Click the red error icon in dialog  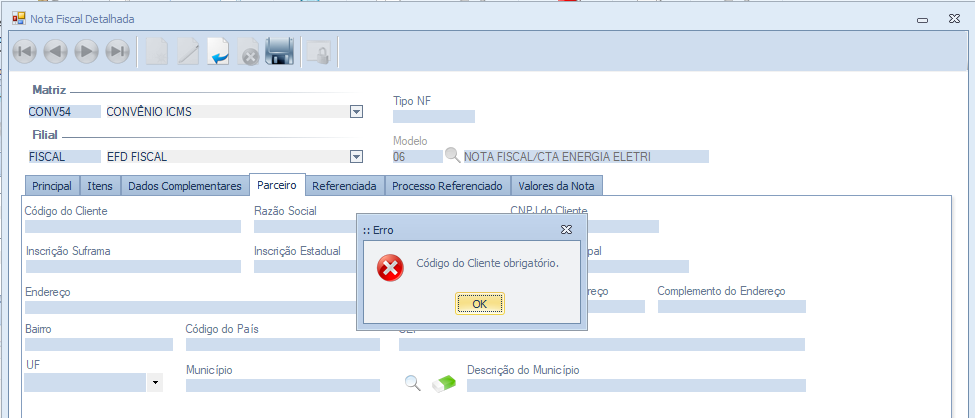tap(390, 268)
